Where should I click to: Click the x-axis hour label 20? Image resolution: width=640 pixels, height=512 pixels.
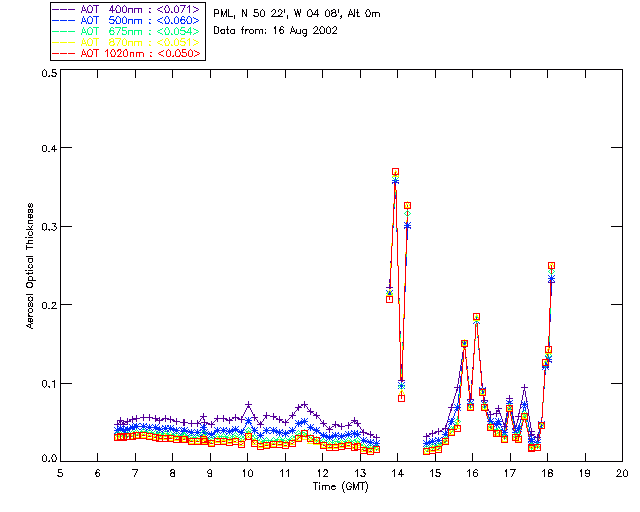tap(622, 473)
